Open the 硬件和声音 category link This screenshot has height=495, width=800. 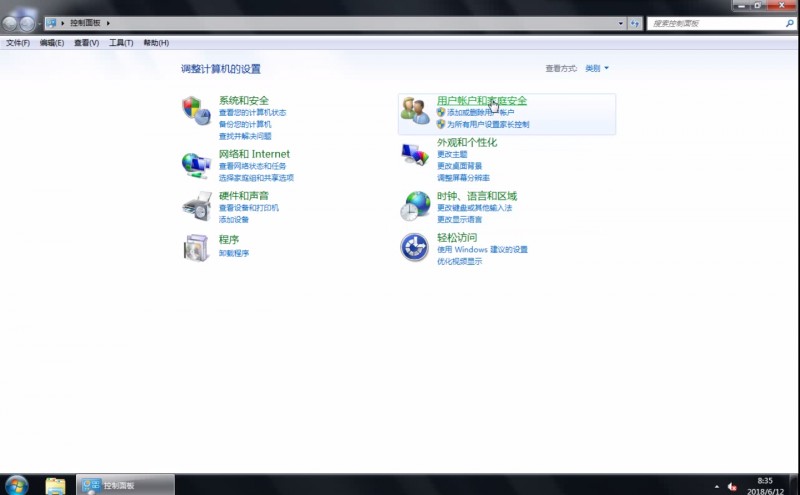pos(244,195)
